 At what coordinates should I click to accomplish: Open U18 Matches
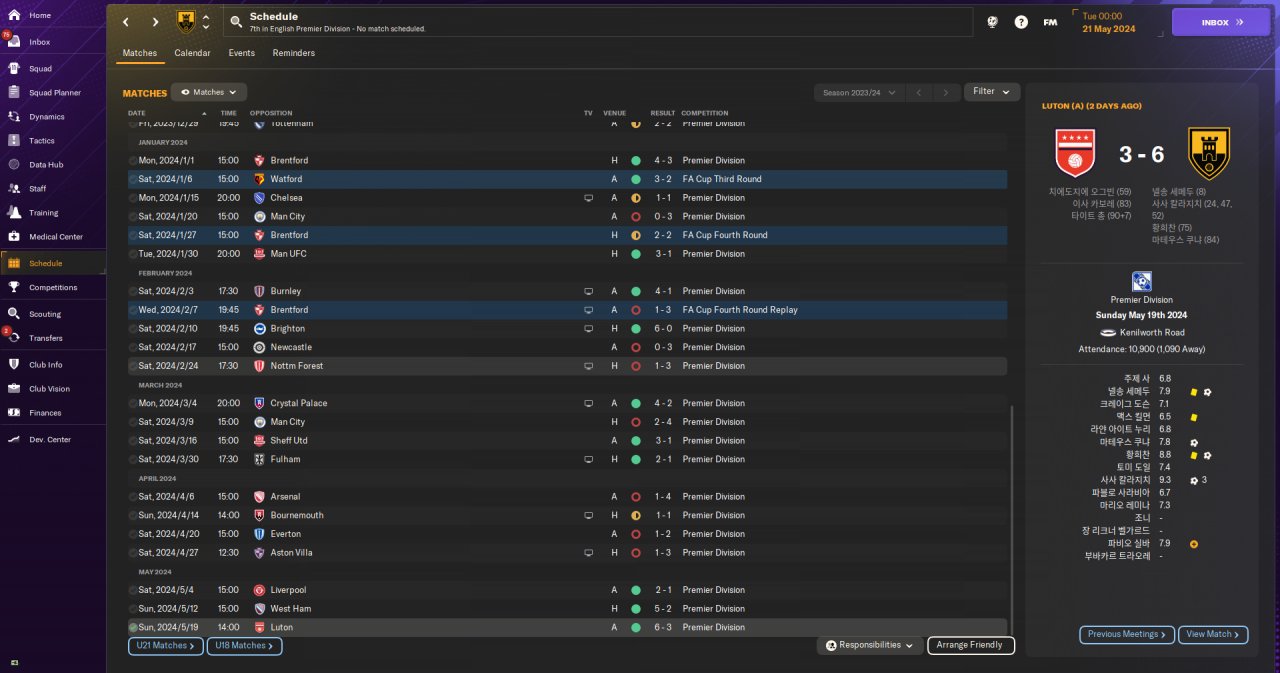[x=244, y=646]
